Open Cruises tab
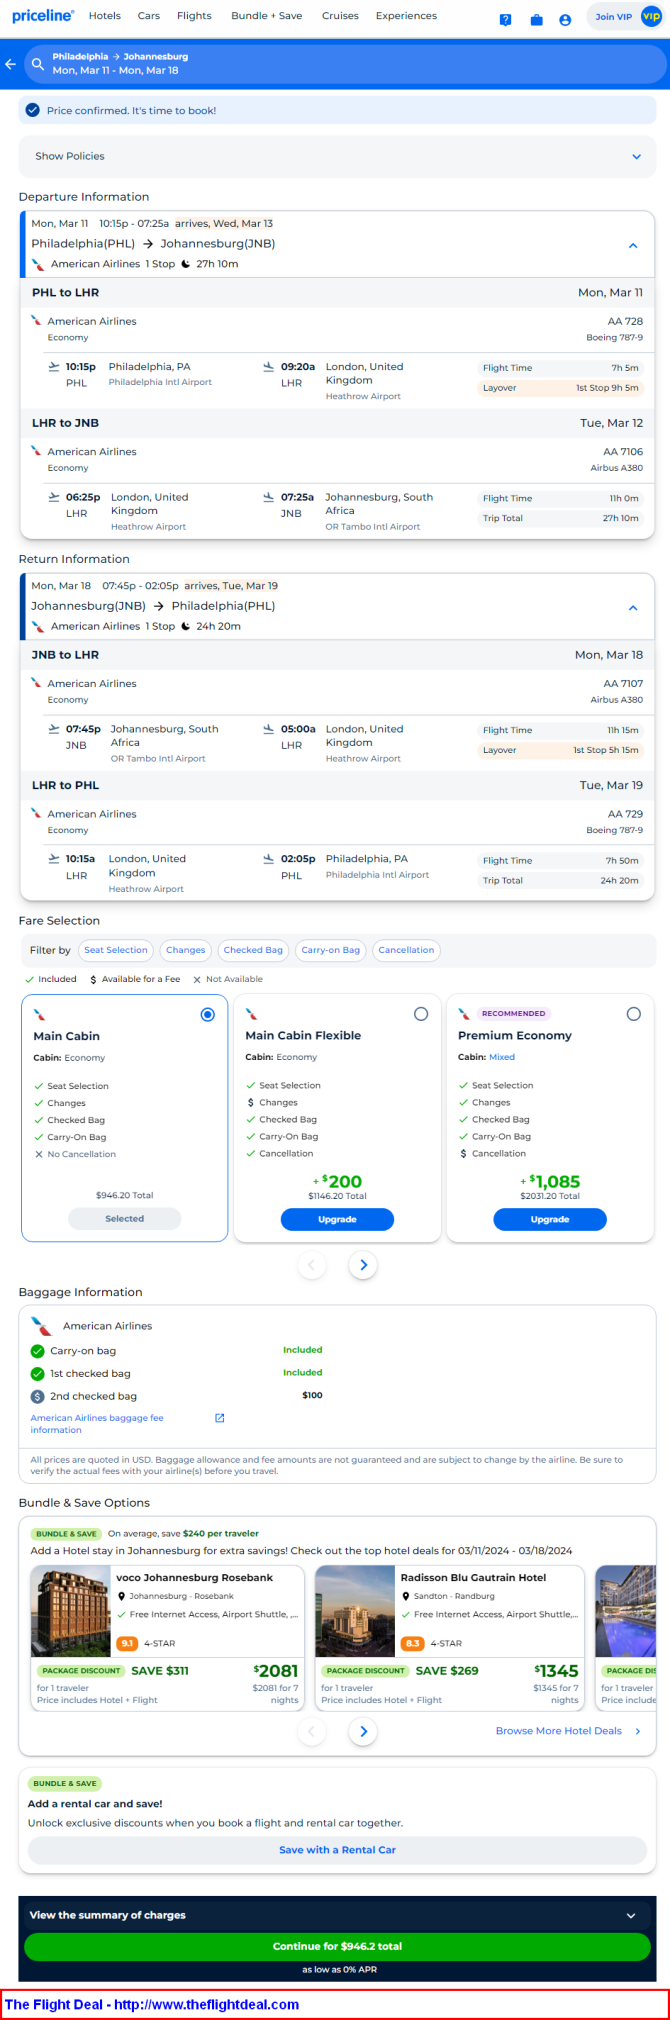This screenshot has width=670, height=2020. (x=340, y=16)
